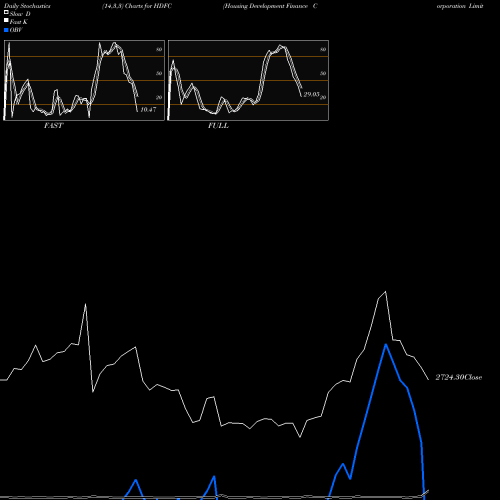Click the 80 level label in FAST chart

(x=159, y=49)
